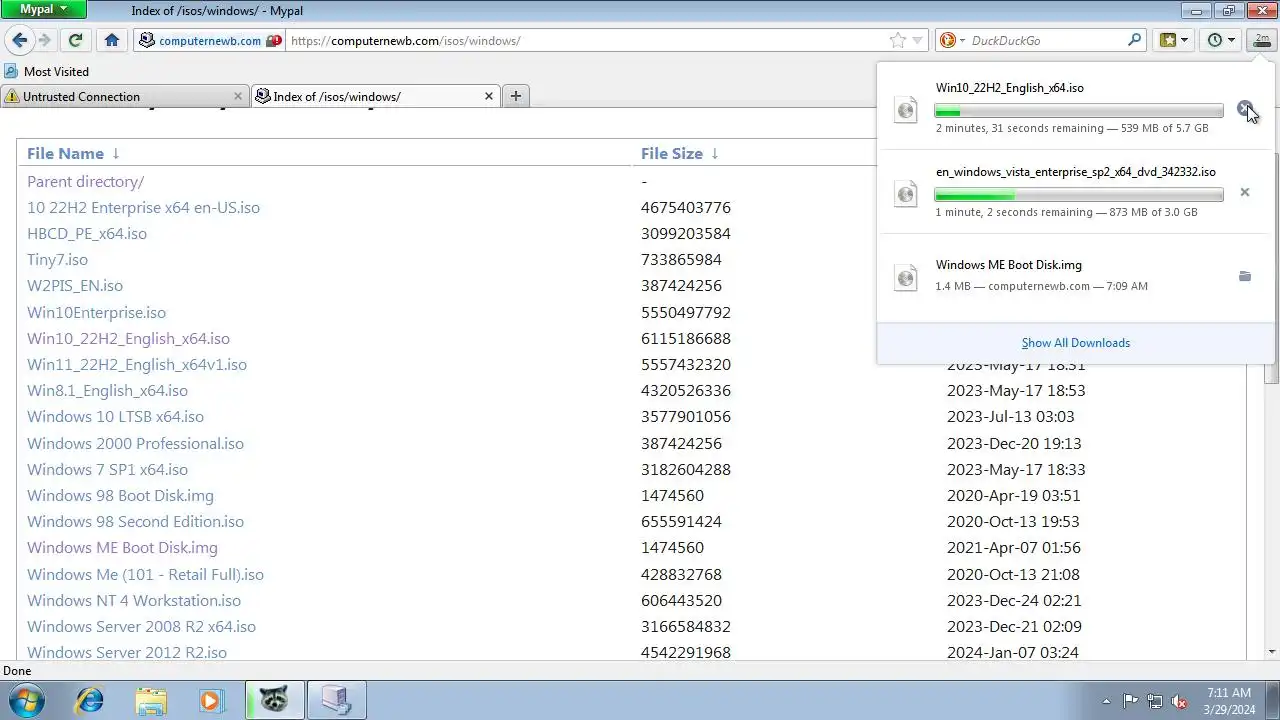The width and height of the screenshot is (1280, 720).
Task: Click the DuckDuckGo search field
Action: (x=1045, y=41)
